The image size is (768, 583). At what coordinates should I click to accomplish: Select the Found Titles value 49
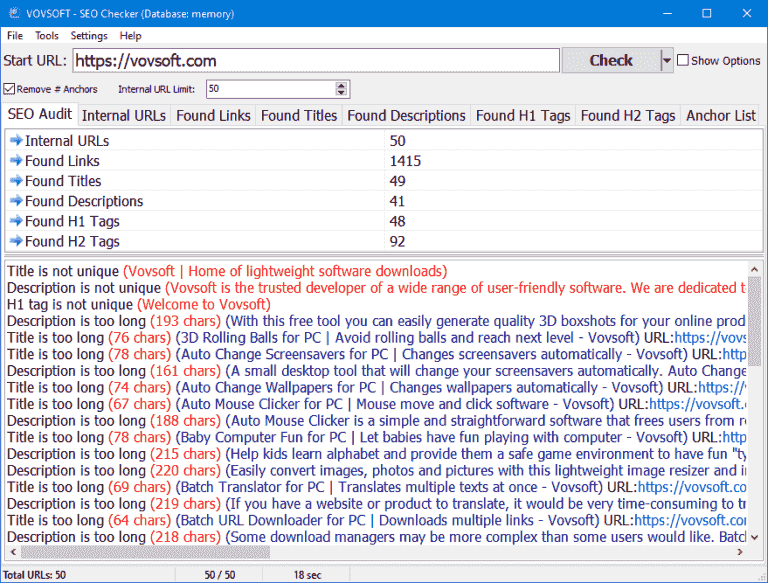tap(397, 181)
